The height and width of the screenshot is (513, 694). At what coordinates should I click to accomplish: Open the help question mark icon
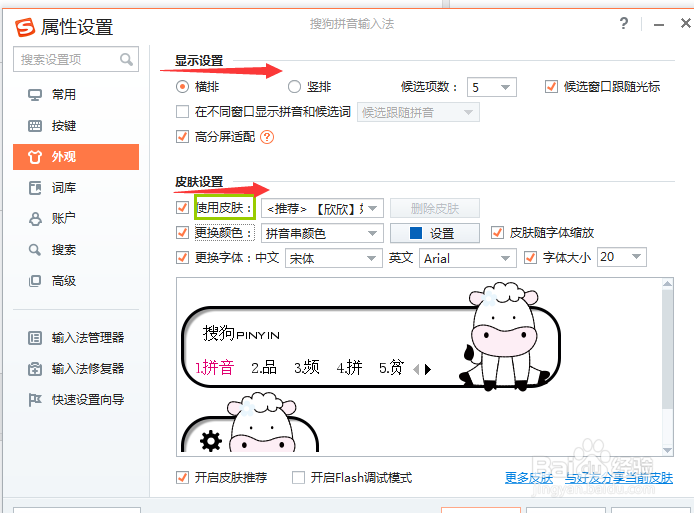pos(624,23)
